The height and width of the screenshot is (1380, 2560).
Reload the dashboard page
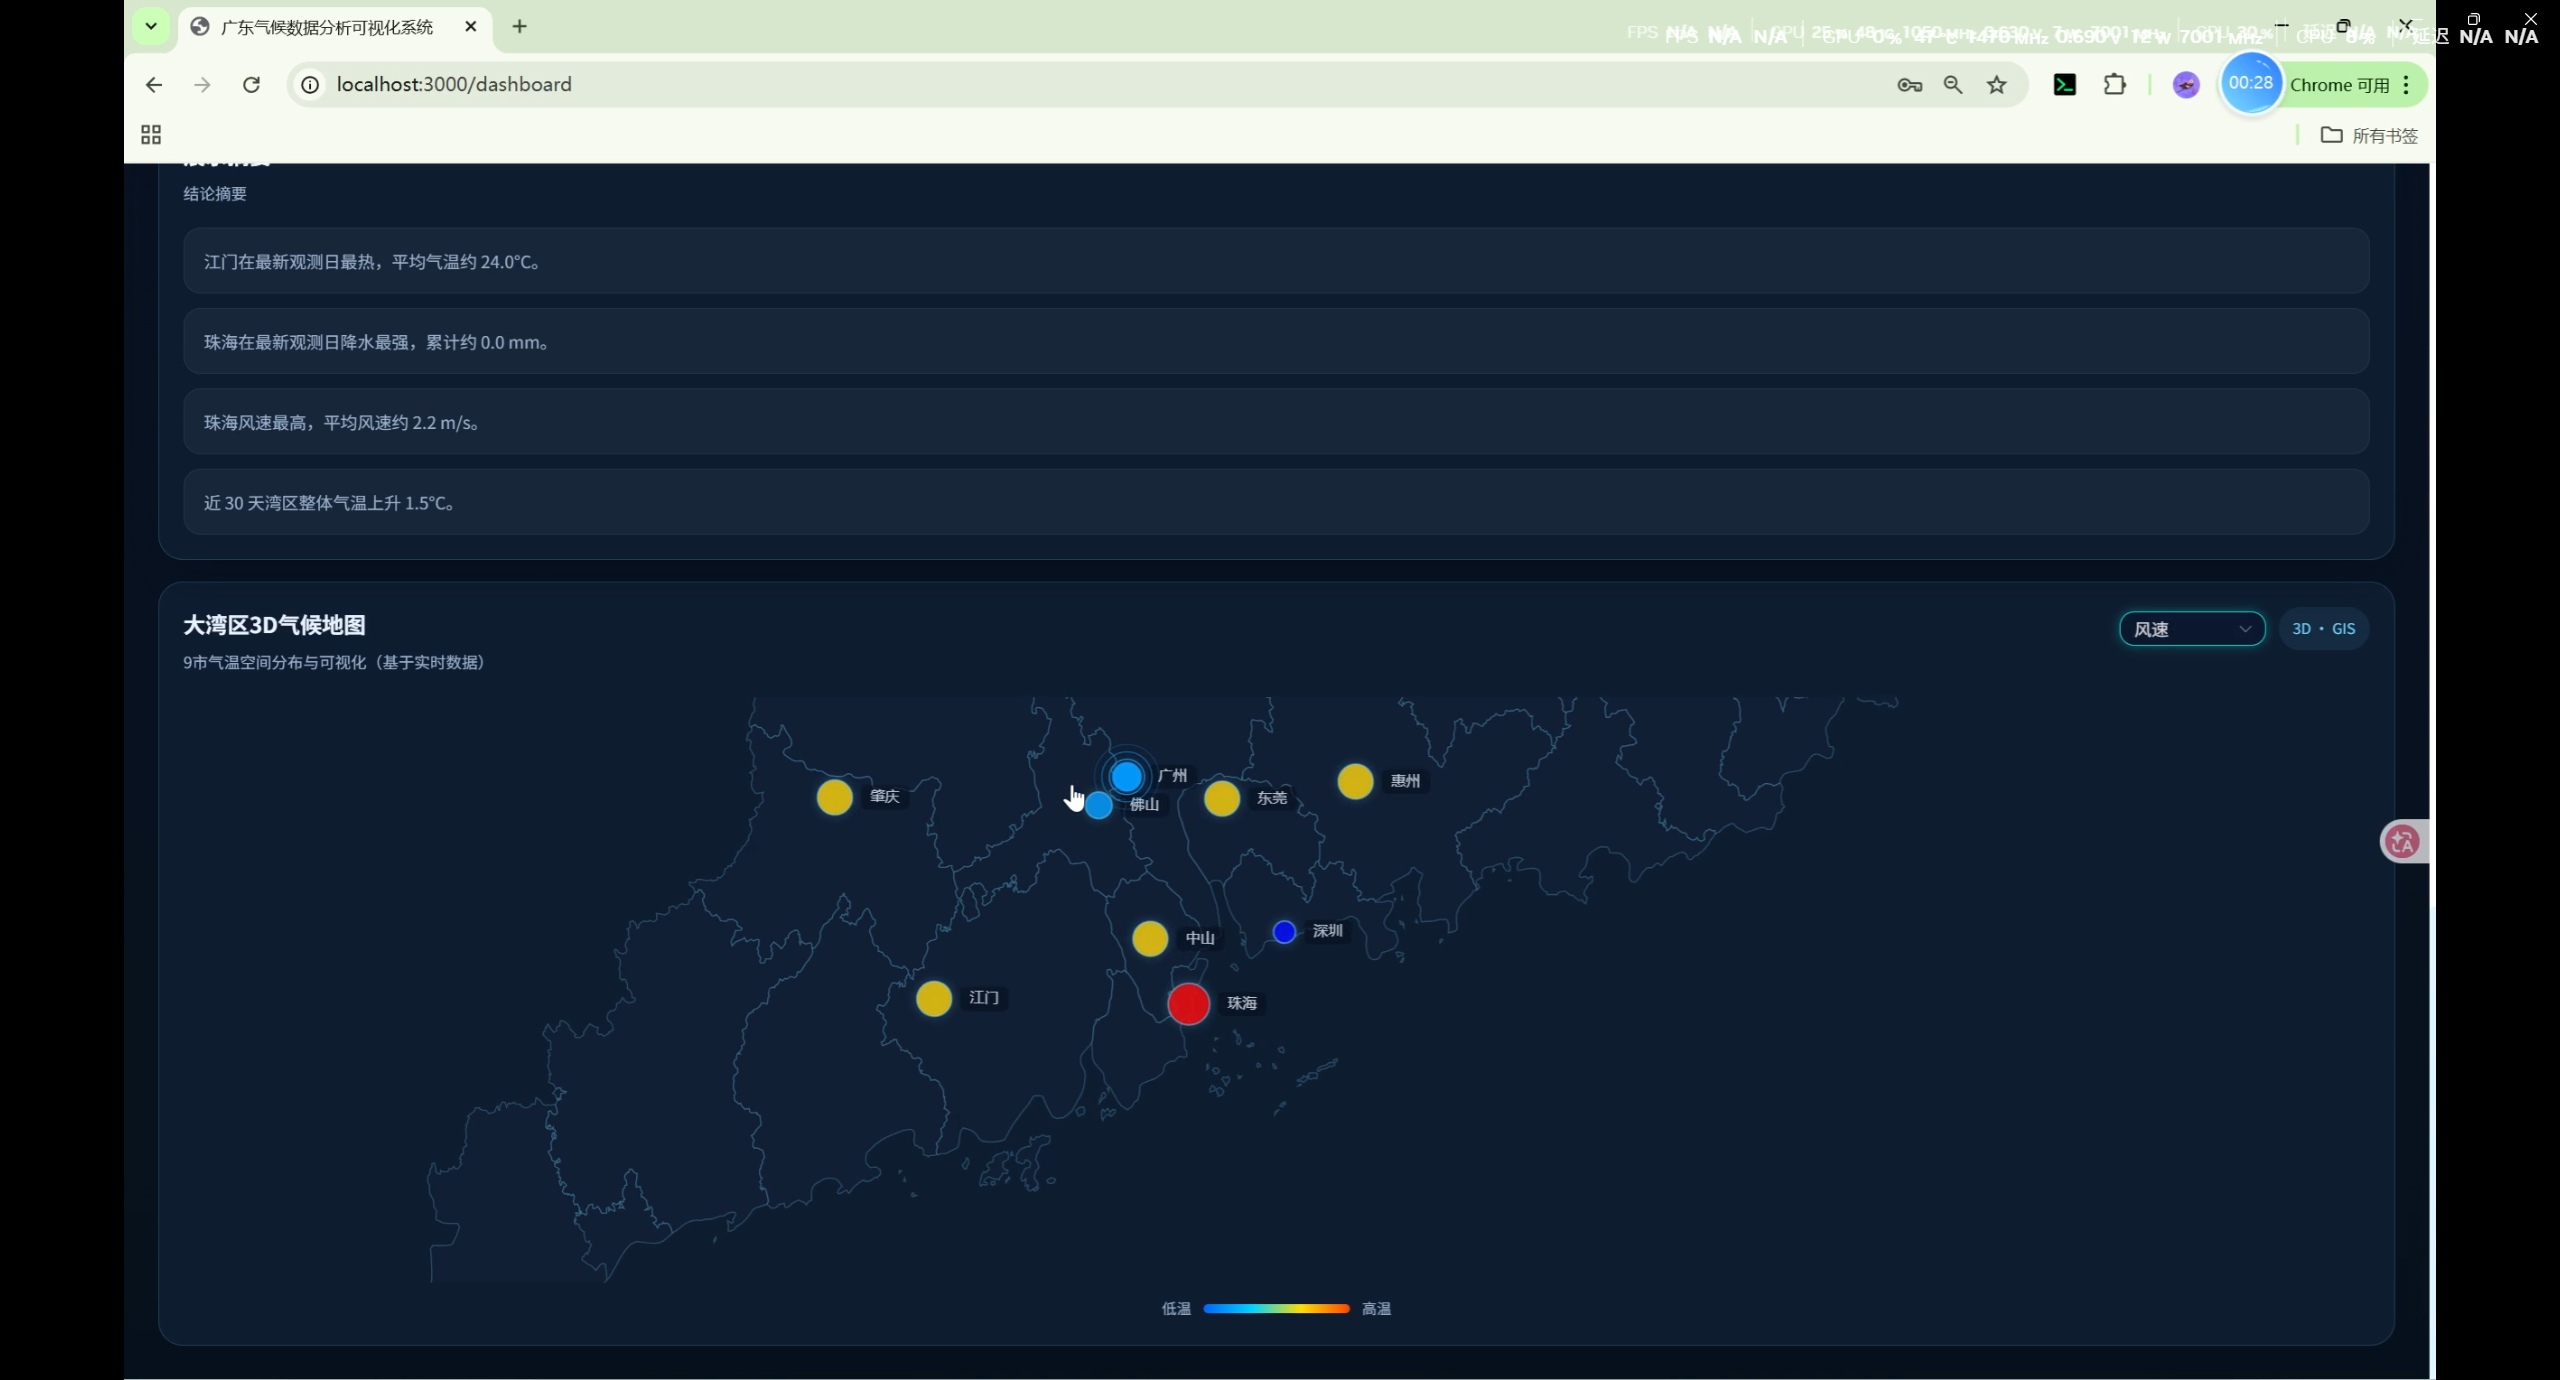pyautogui.click(x=251, y=85)
